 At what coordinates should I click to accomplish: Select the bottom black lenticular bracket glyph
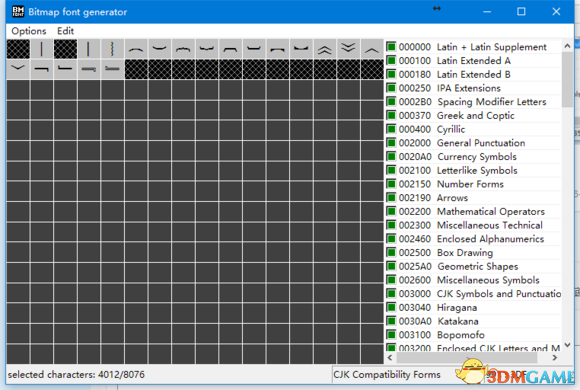301,49
